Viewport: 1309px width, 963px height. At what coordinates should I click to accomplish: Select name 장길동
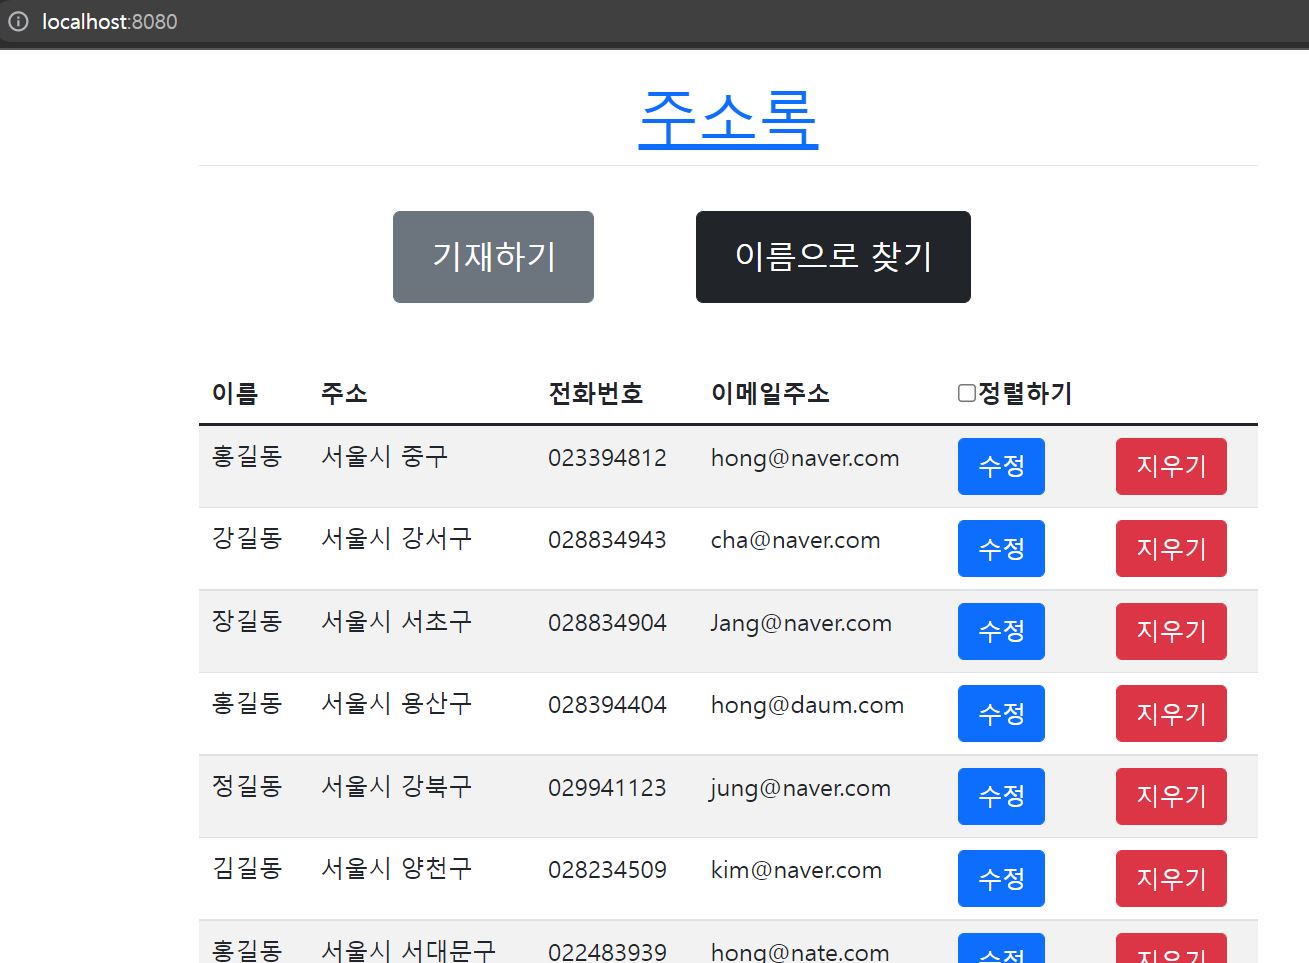coord(247,622)
